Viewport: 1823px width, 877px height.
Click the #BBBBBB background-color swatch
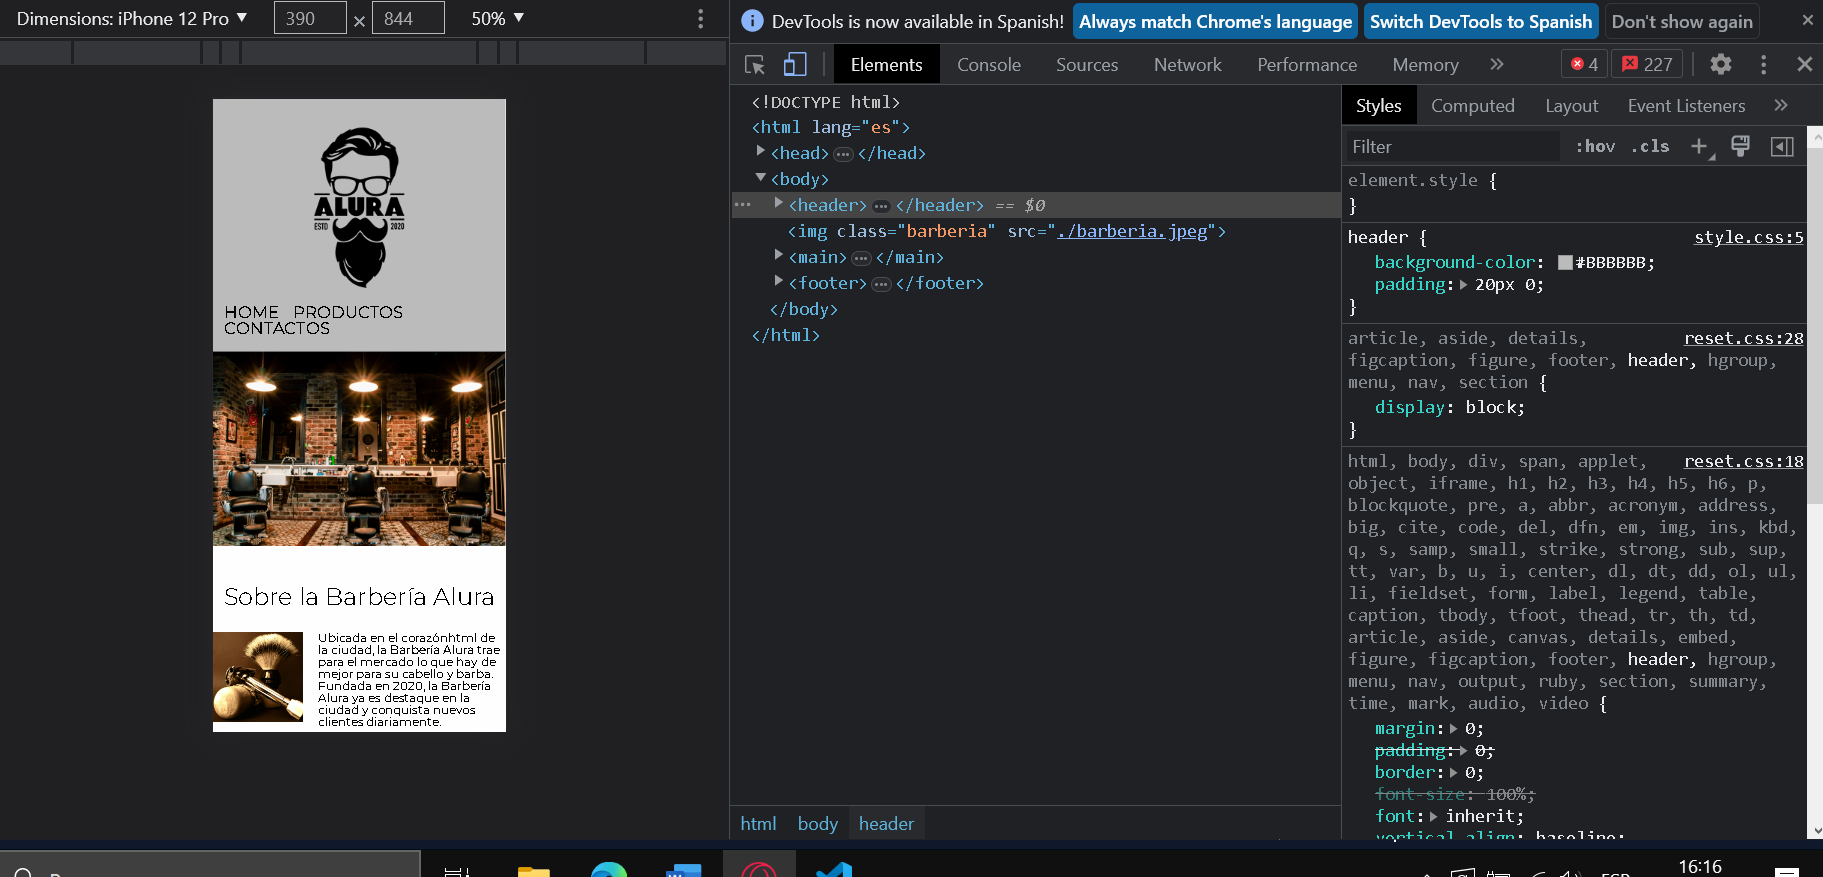(x=1565, y=263)
